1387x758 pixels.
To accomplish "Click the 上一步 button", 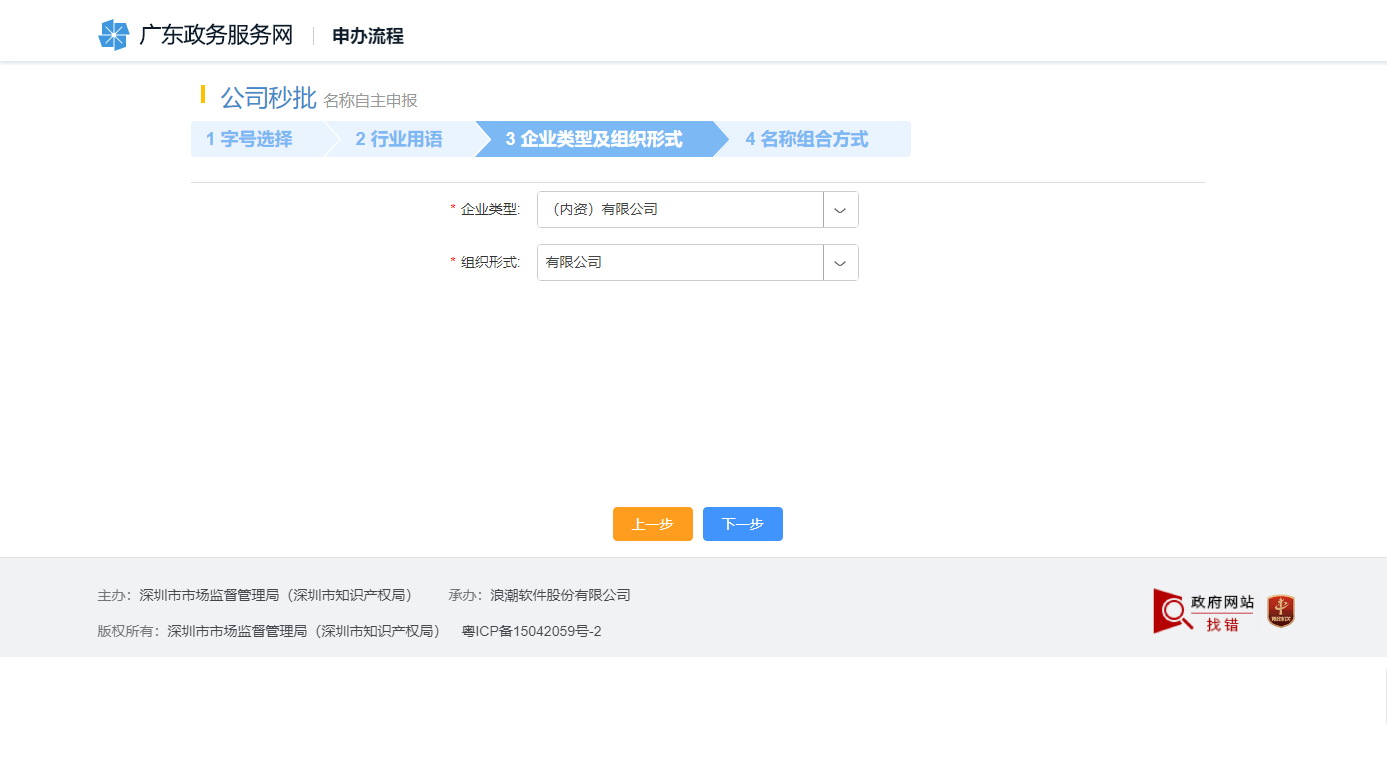I will pyautogui.click(x=652, y=523).
